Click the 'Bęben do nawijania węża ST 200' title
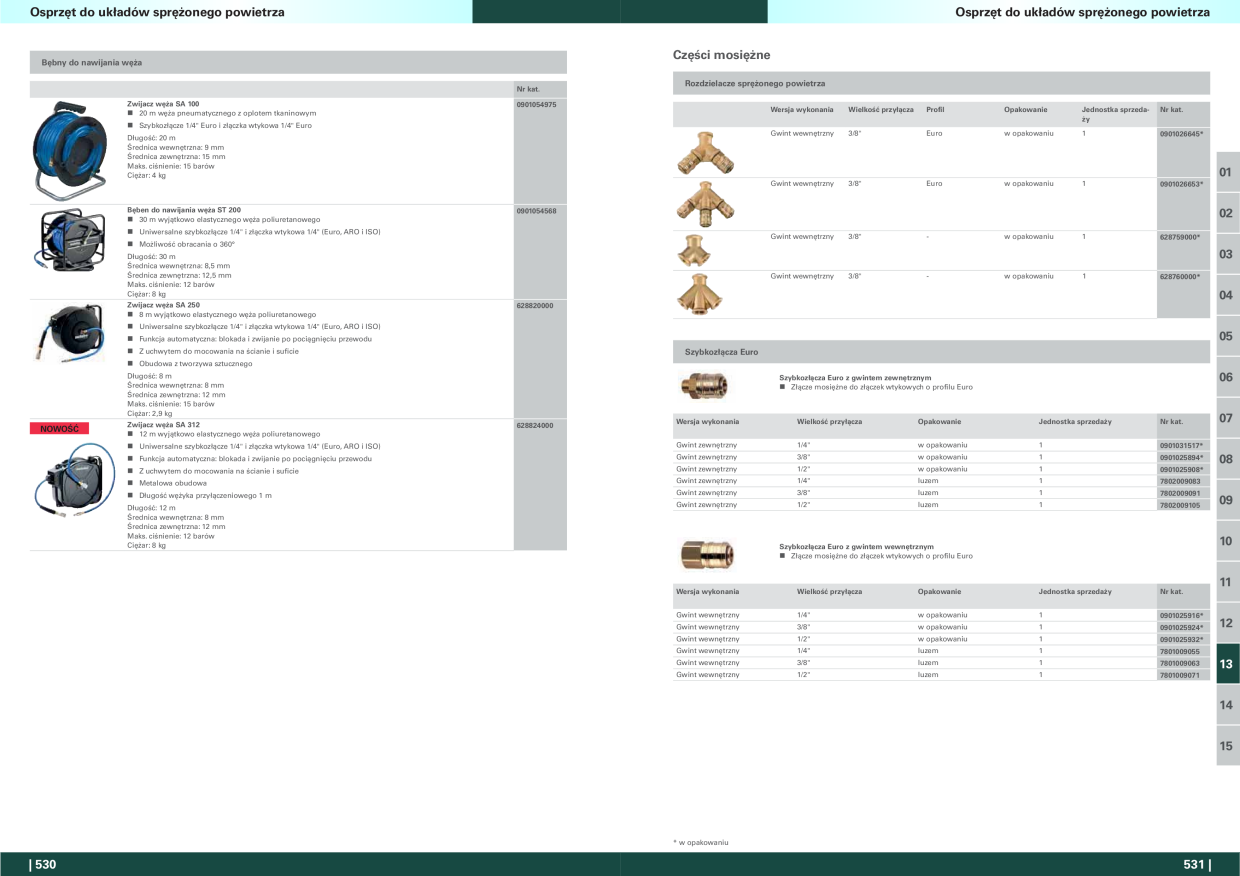Image resolution: width=1240 pixels, height=876 pixels. (184, 211)
